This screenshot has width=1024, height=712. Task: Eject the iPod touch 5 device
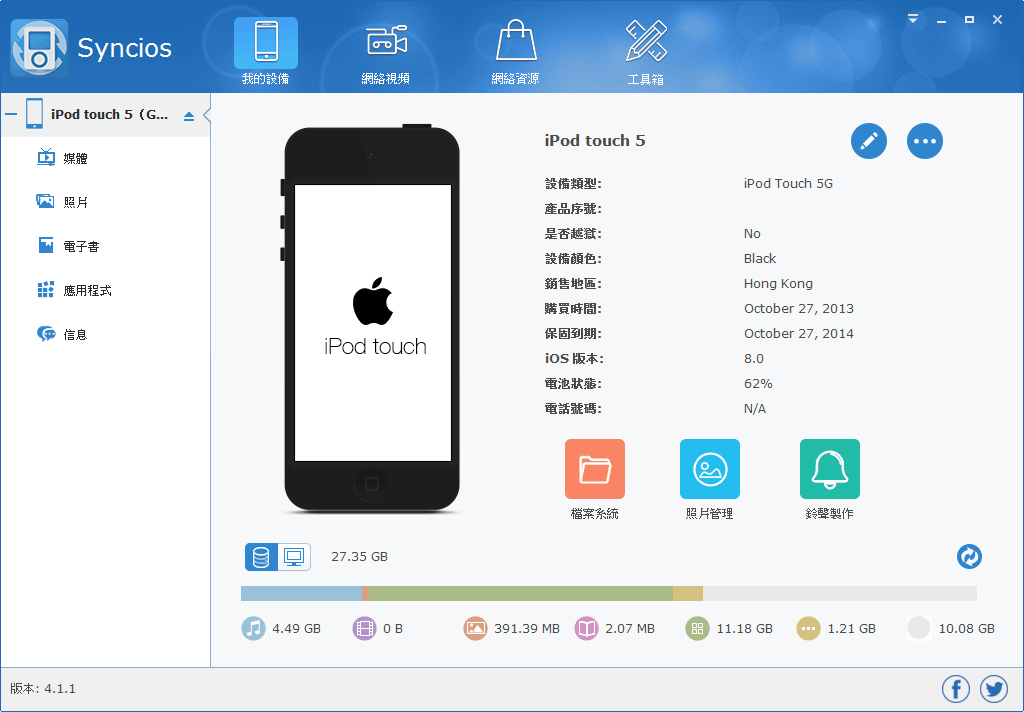[190, 114]
